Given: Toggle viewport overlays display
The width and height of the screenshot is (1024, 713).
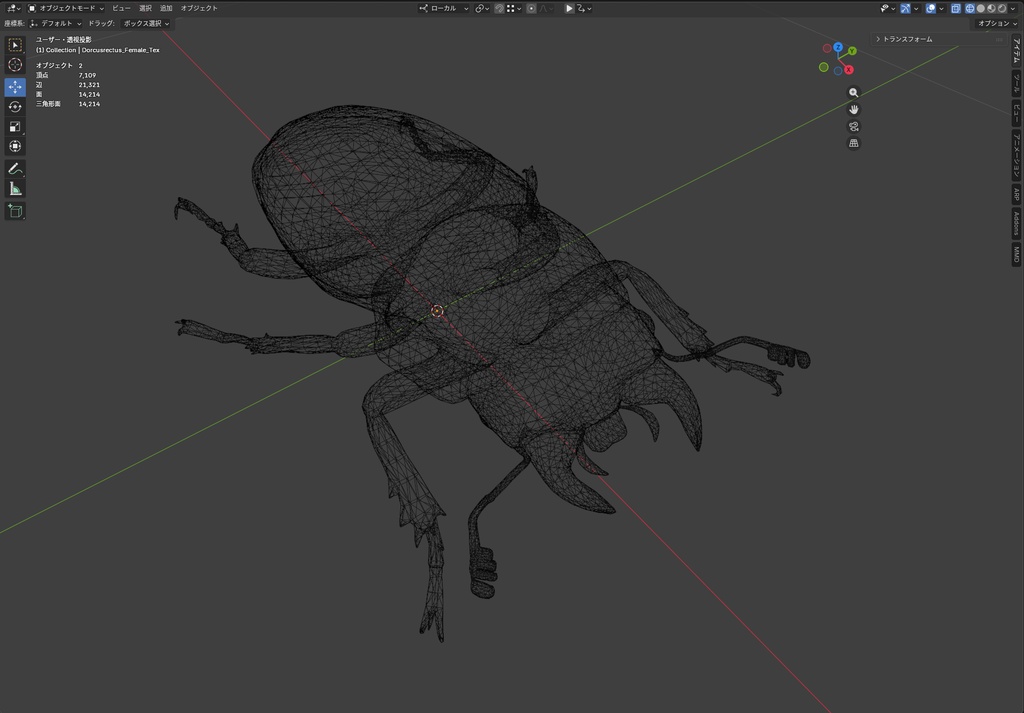Looking at the screenshot, I should pos(931,8).
